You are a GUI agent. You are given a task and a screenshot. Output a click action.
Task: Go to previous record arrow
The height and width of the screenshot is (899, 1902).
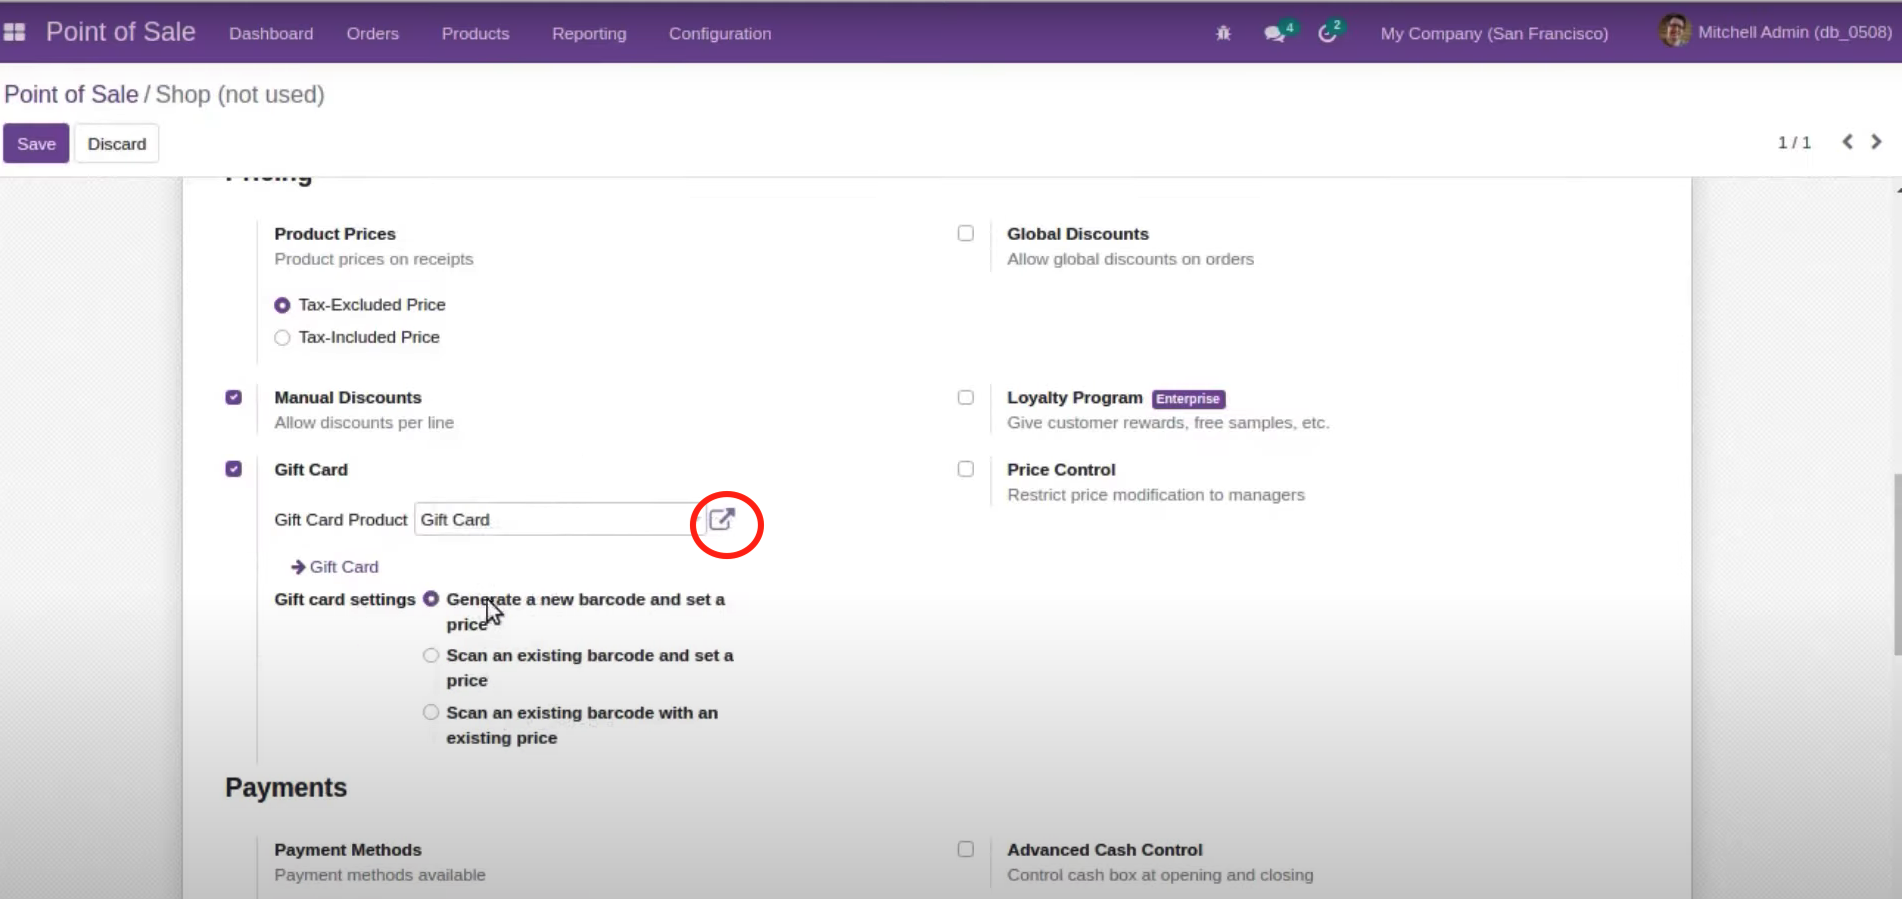tap(1848, 142)
